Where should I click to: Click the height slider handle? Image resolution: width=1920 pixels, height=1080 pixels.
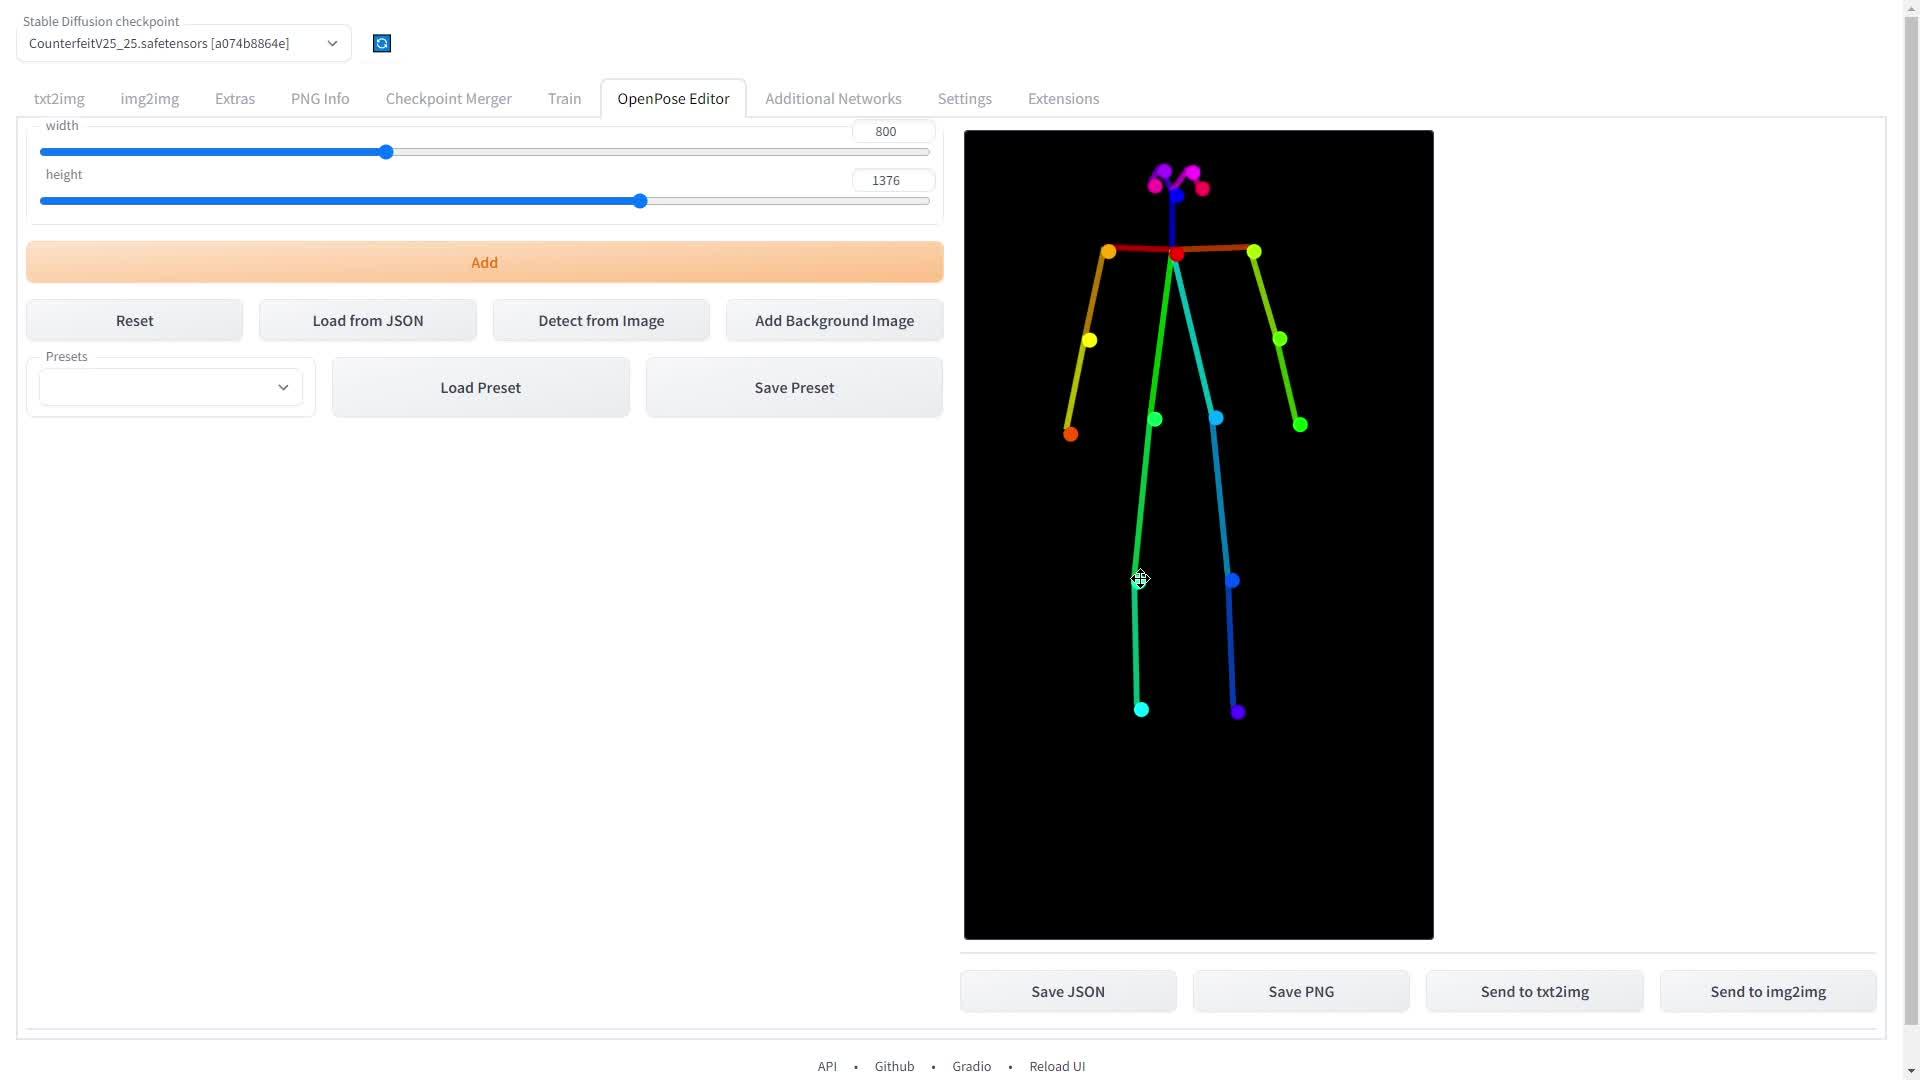point(640,201)
